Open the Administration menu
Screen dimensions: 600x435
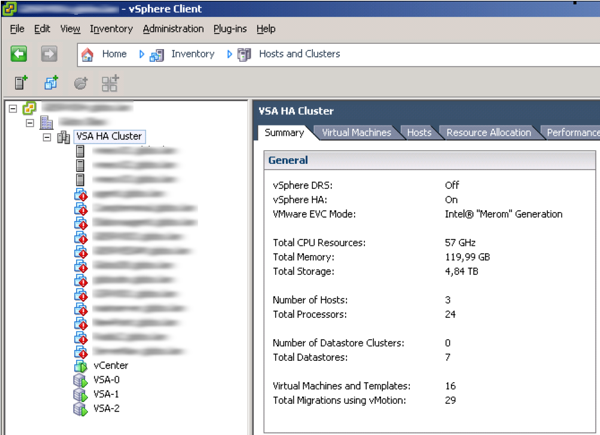[173, 29]
